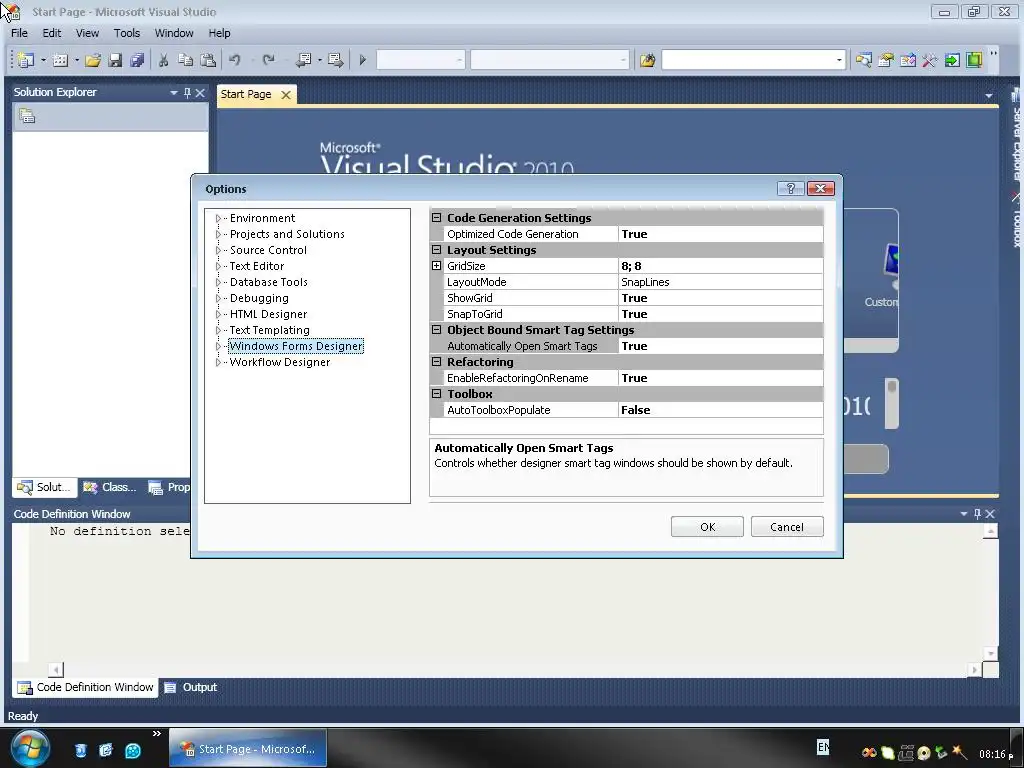Viewport: 1024px width, 768px height.
Task: Expand the Source Control node
Action: [218, 250]
